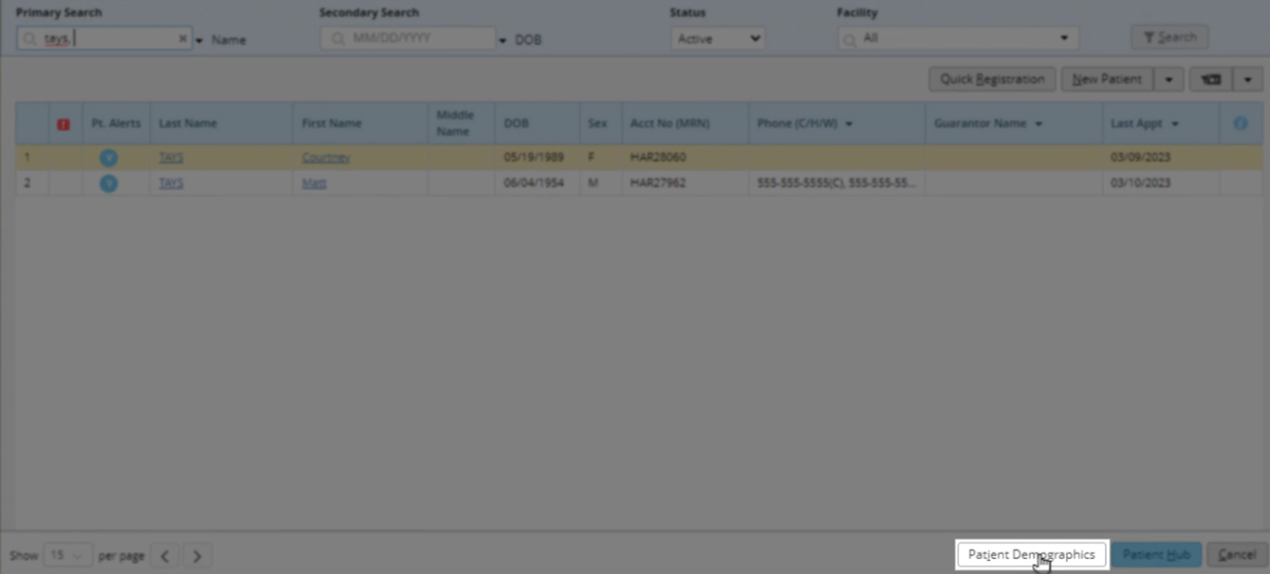Click the Search button
This screenshot has height=574, width=1270.
pyautogui.click(x=1169, y=37)
